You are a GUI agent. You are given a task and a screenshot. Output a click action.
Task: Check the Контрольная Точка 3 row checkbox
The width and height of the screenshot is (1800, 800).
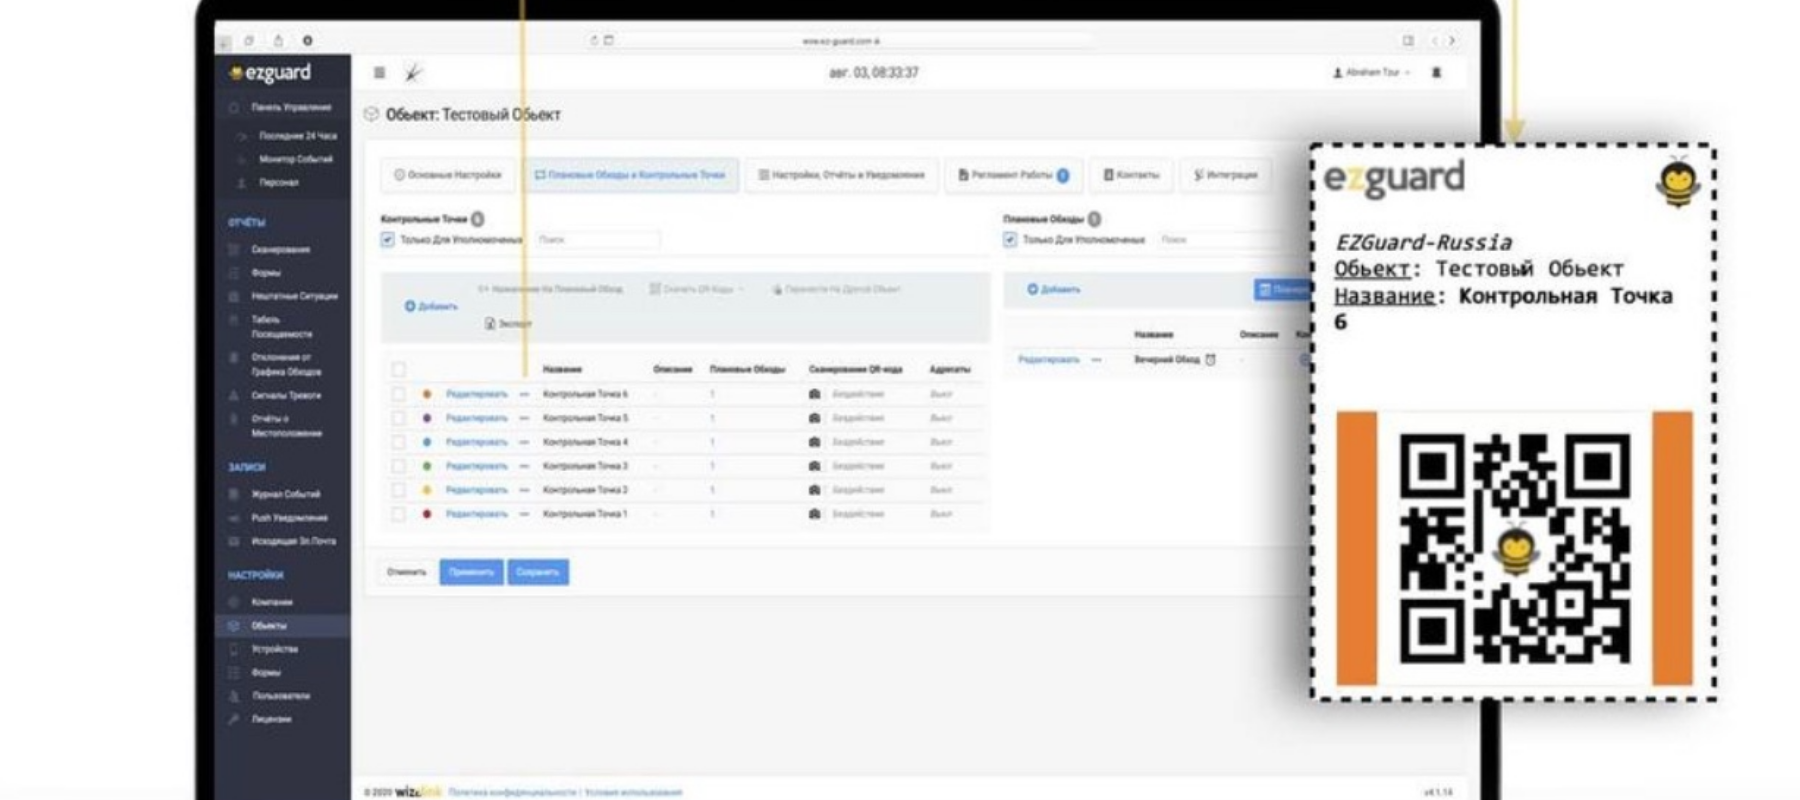[x=398, y=466]
